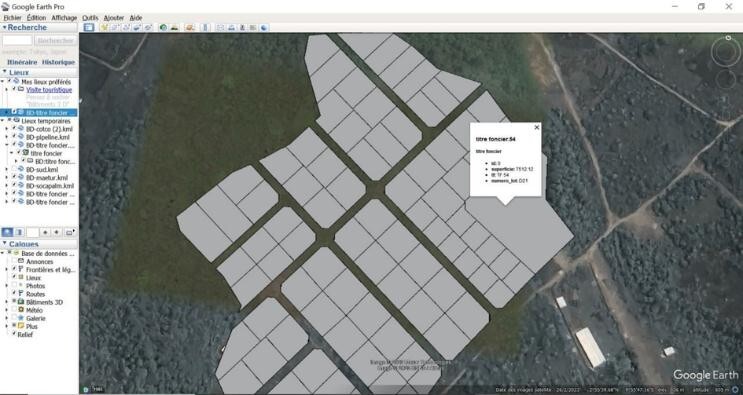Close the titre foncier:54 popup
743x395 pixels.
click(x=536, y=127)
